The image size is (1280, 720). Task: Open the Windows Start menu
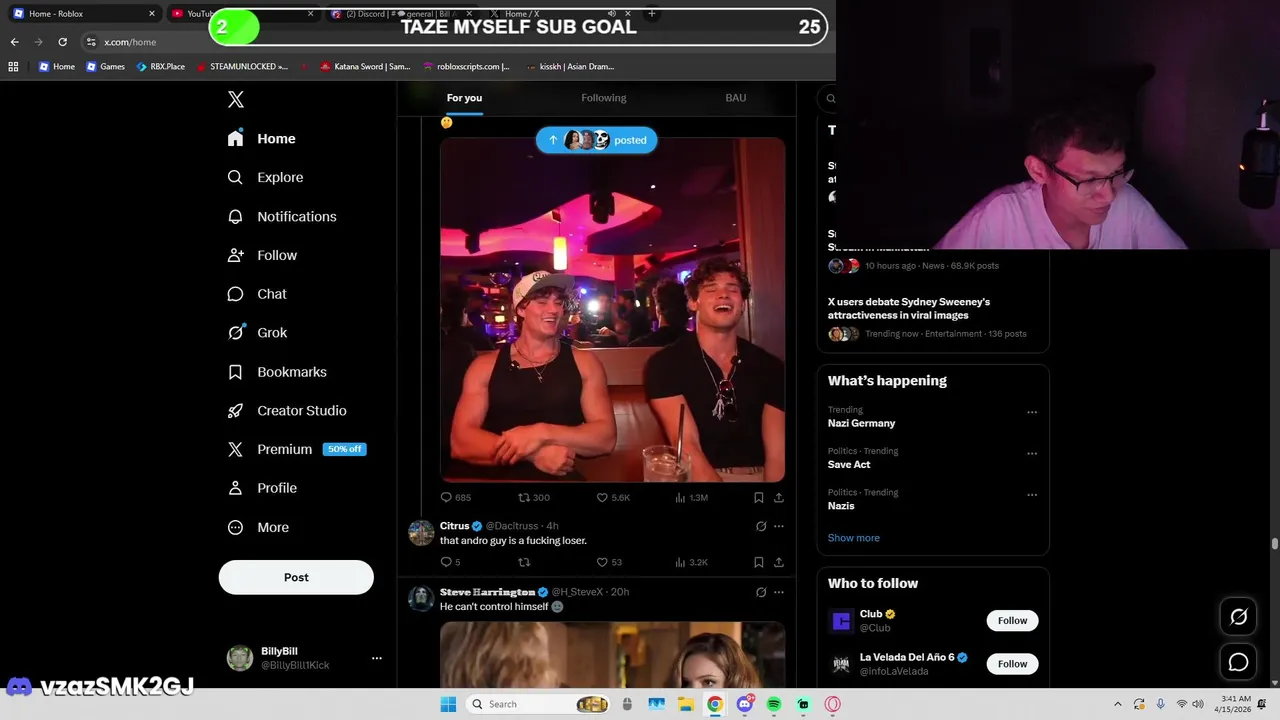pyautogui.click(x=448, y=704)
